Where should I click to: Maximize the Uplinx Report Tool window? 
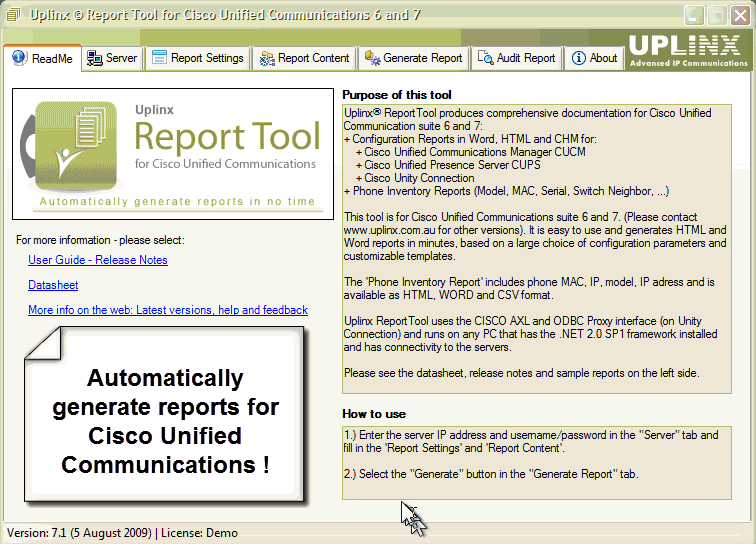point(717,15)
